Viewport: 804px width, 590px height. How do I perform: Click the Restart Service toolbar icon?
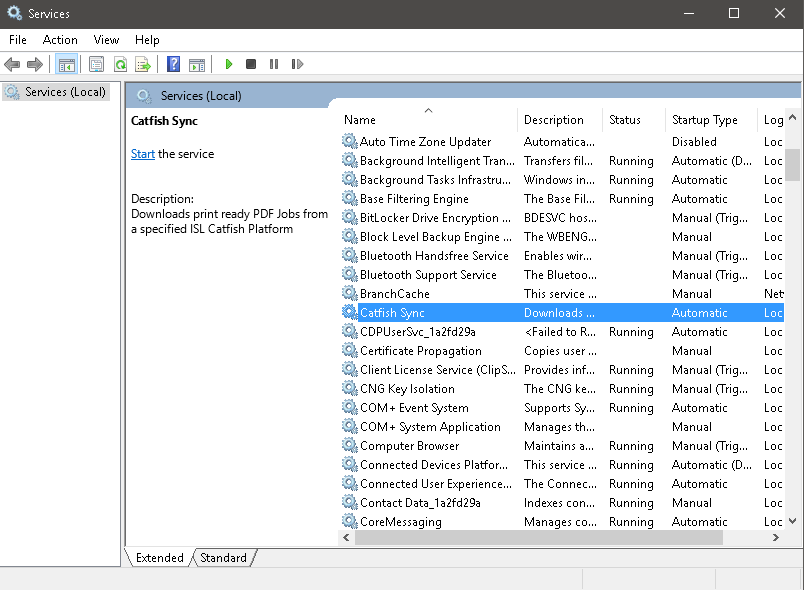[297, 65]
